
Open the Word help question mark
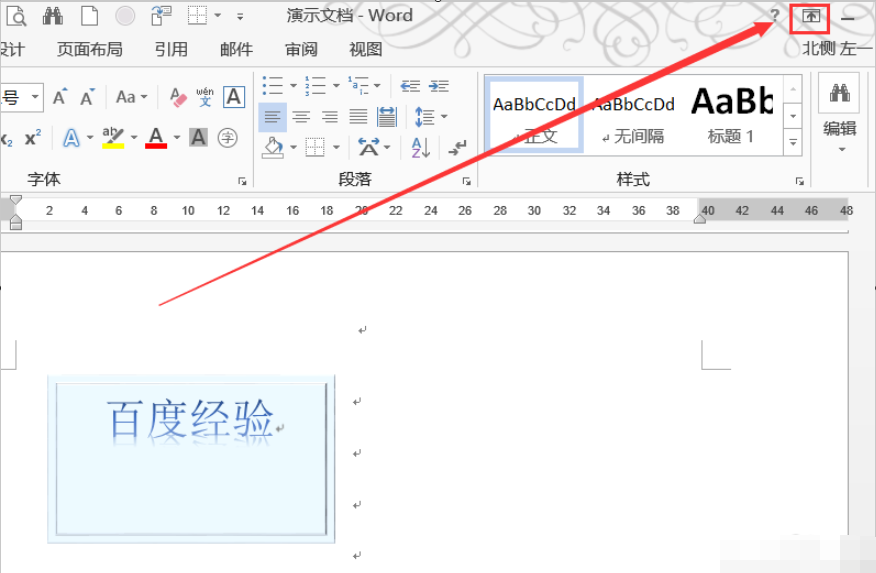(775, 16)
